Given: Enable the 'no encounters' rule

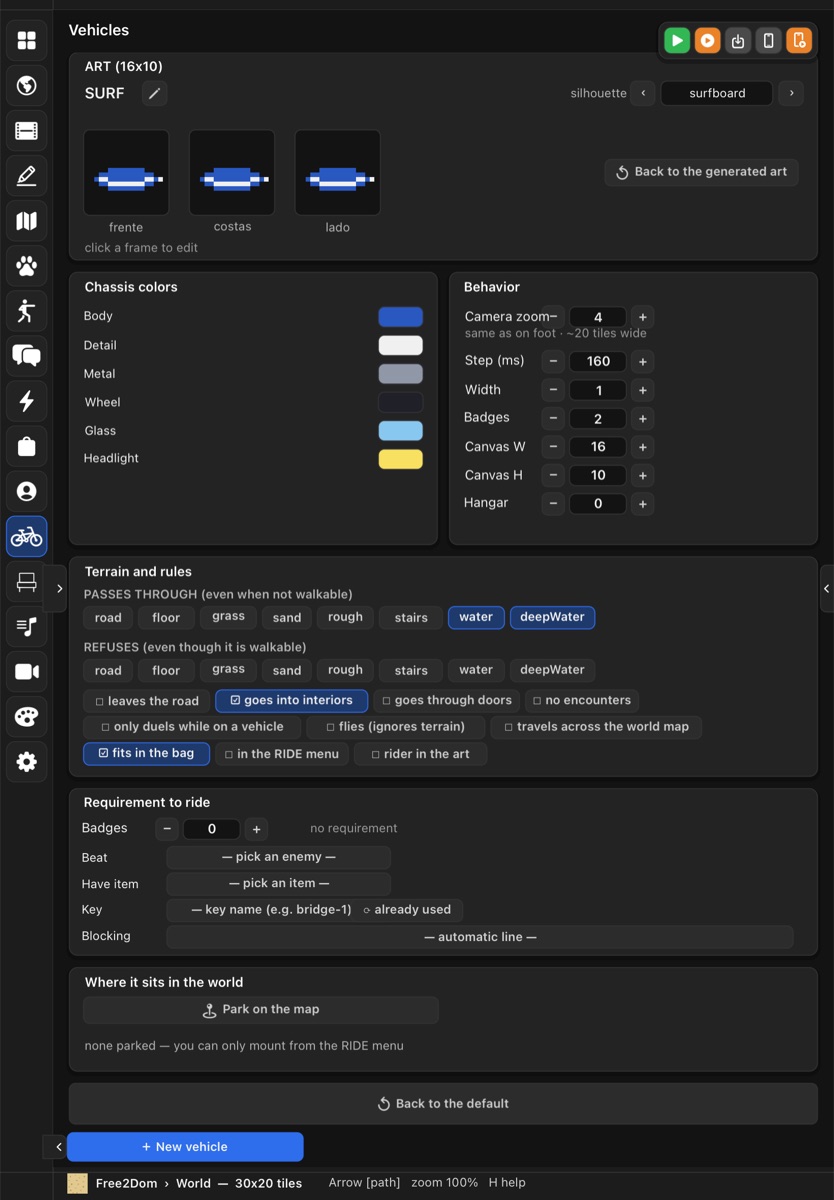Looking at the screenshot, I should pyautogui.click(x=582, y=701).
